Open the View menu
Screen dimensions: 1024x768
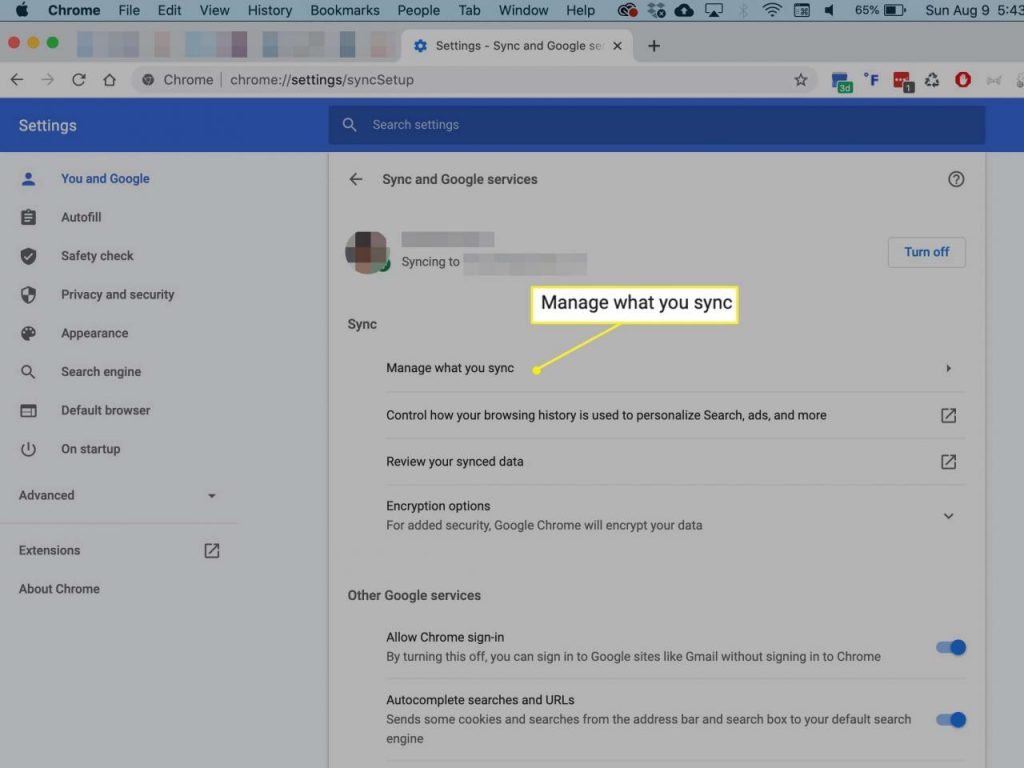214,10
